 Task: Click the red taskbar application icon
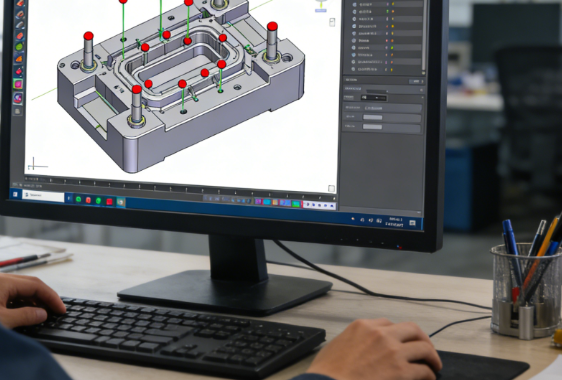point(109,201)
